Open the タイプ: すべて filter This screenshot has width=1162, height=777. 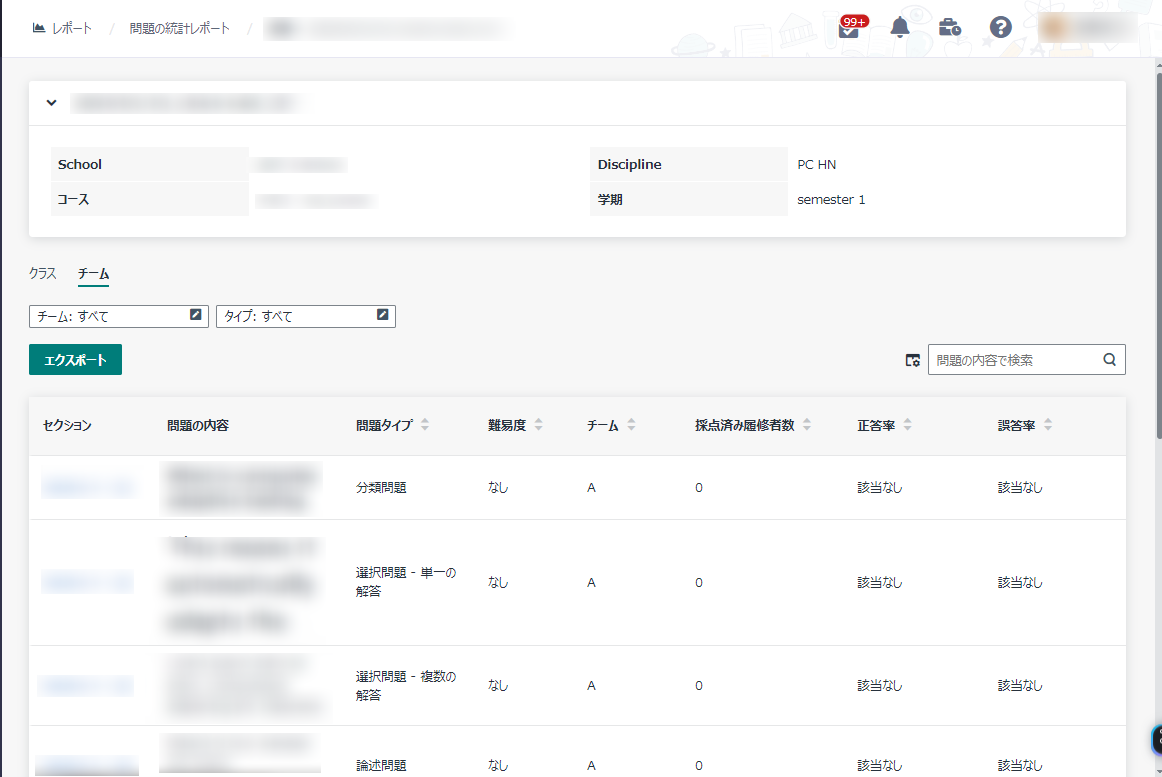305,317
